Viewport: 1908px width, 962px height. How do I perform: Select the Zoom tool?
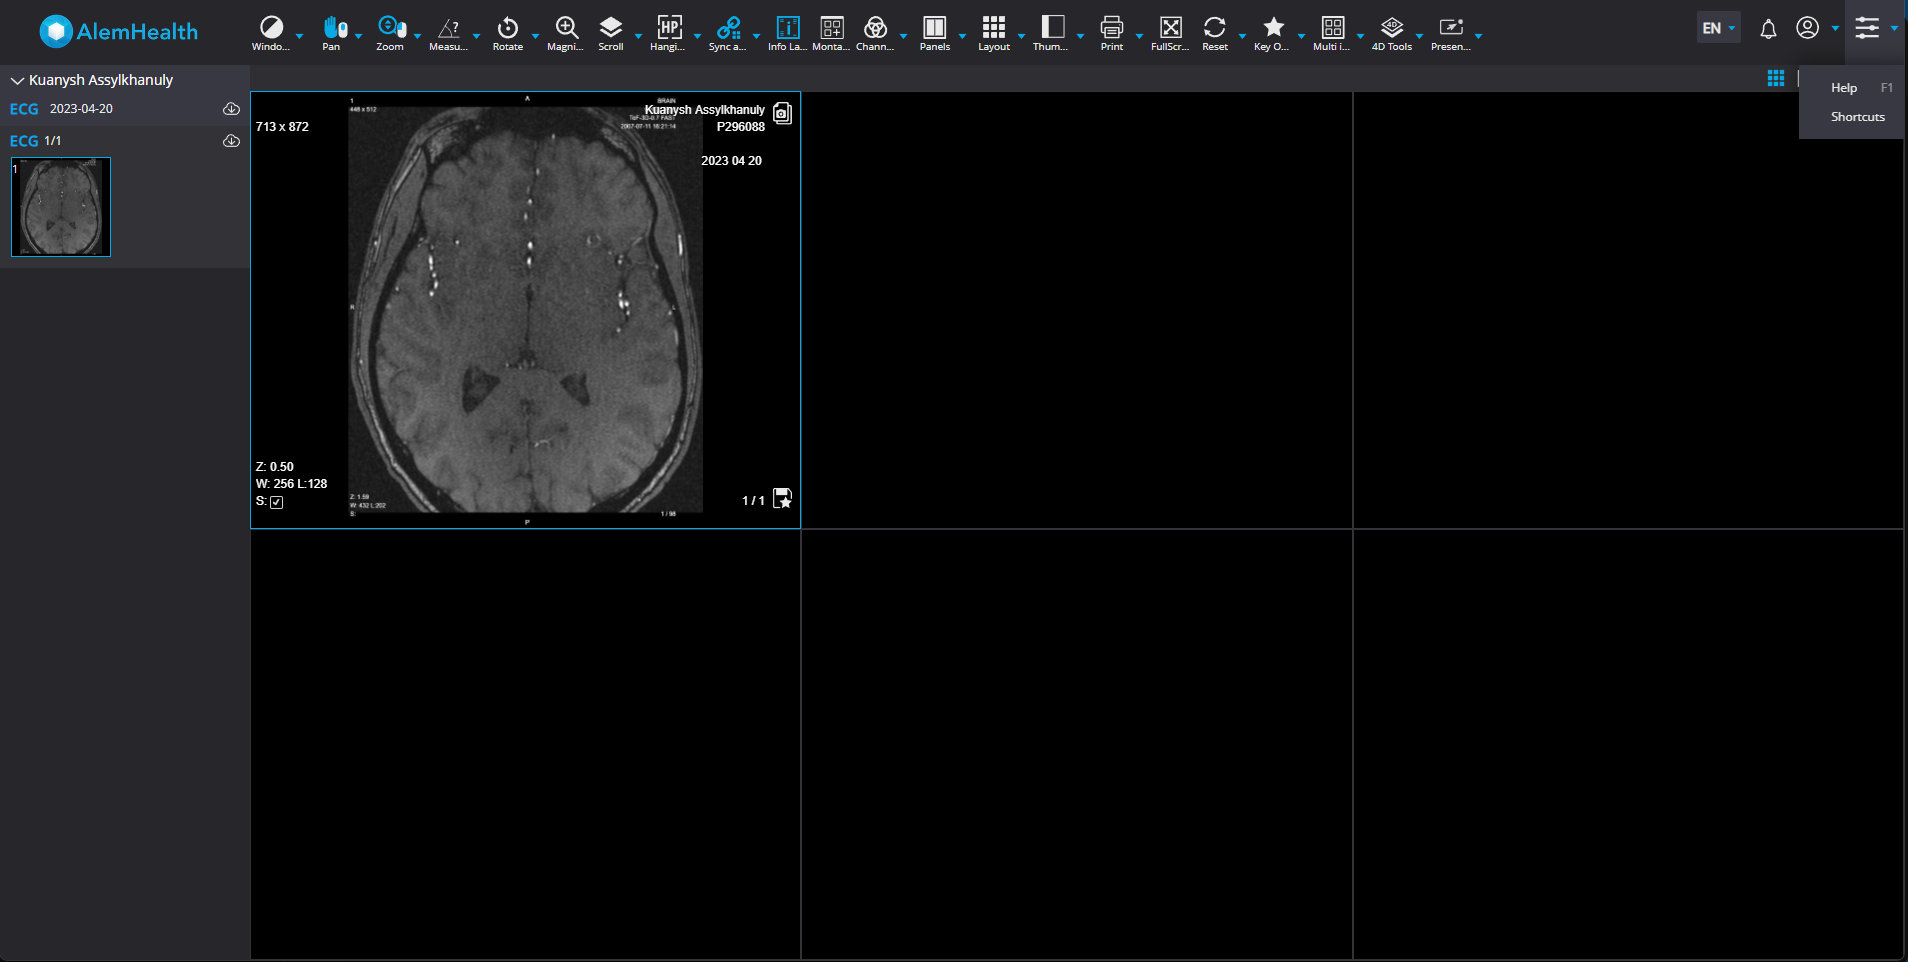tap(390, 32)
